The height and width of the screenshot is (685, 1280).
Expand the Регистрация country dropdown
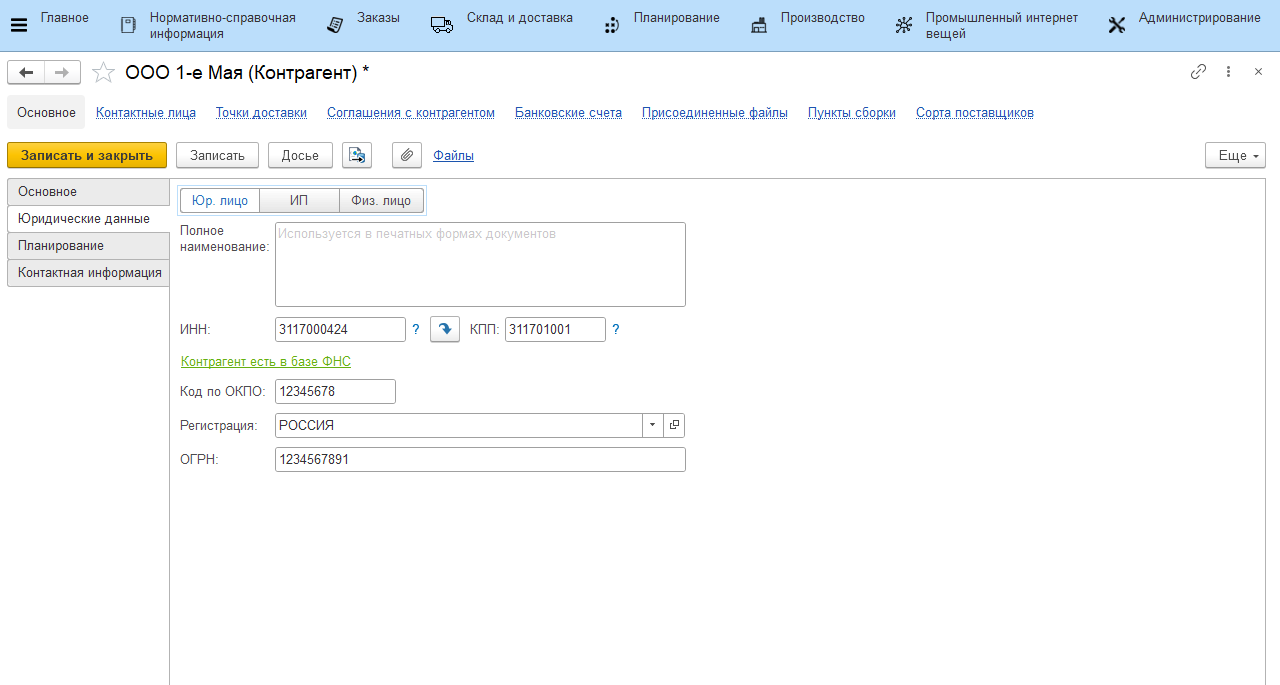(652, 425)
